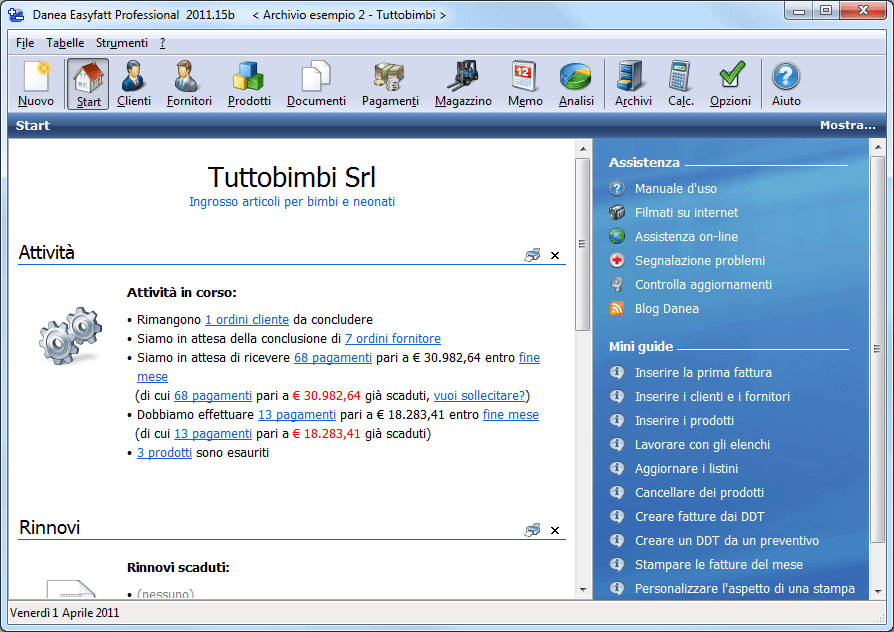Viewport: 894px width, 632px height.
Task: Open Lavorare con gli elenchi guide
Action: pos(702,444)
